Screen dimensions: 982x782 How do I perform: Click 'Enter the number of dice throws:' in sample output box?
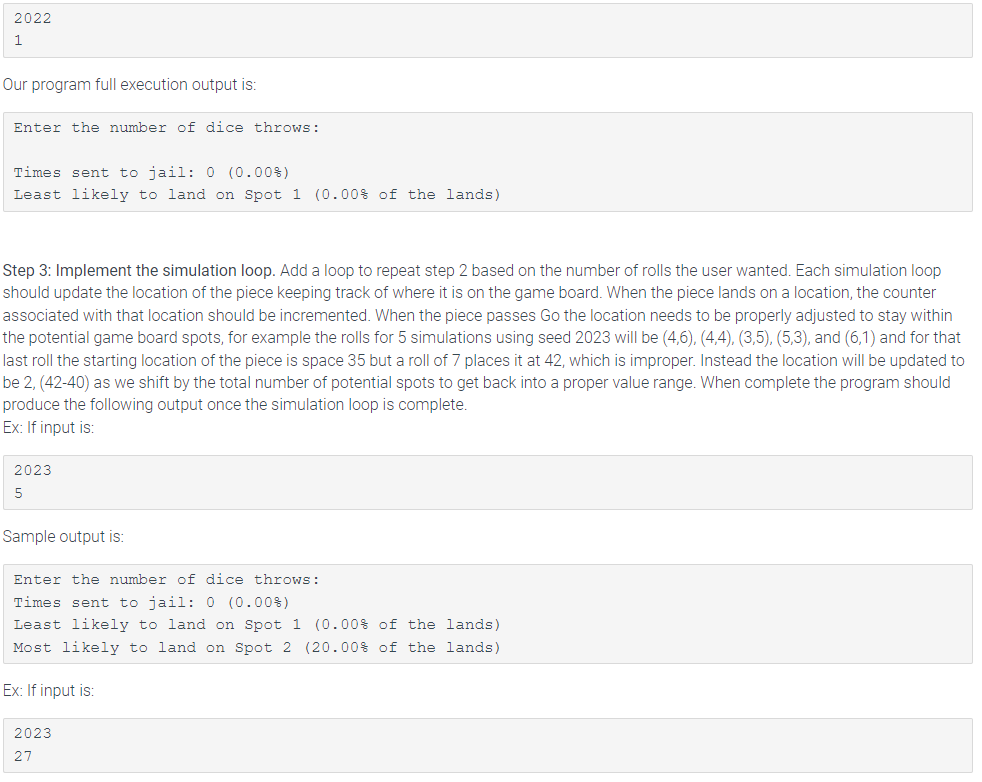coord(167,580)
